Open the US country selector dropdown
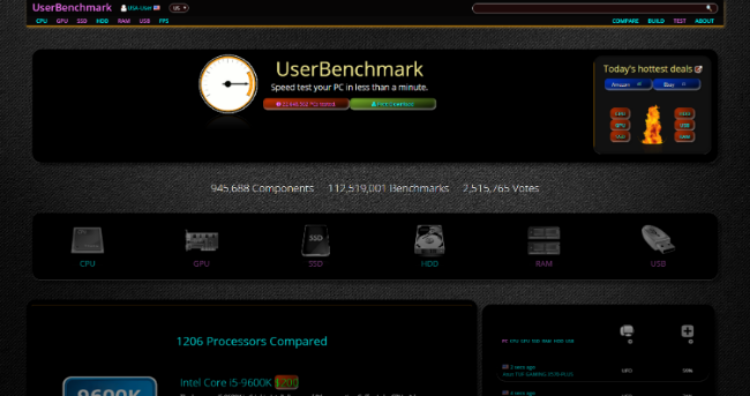The image size is (750, 396). pyautogui.click(x=179, y=8)
